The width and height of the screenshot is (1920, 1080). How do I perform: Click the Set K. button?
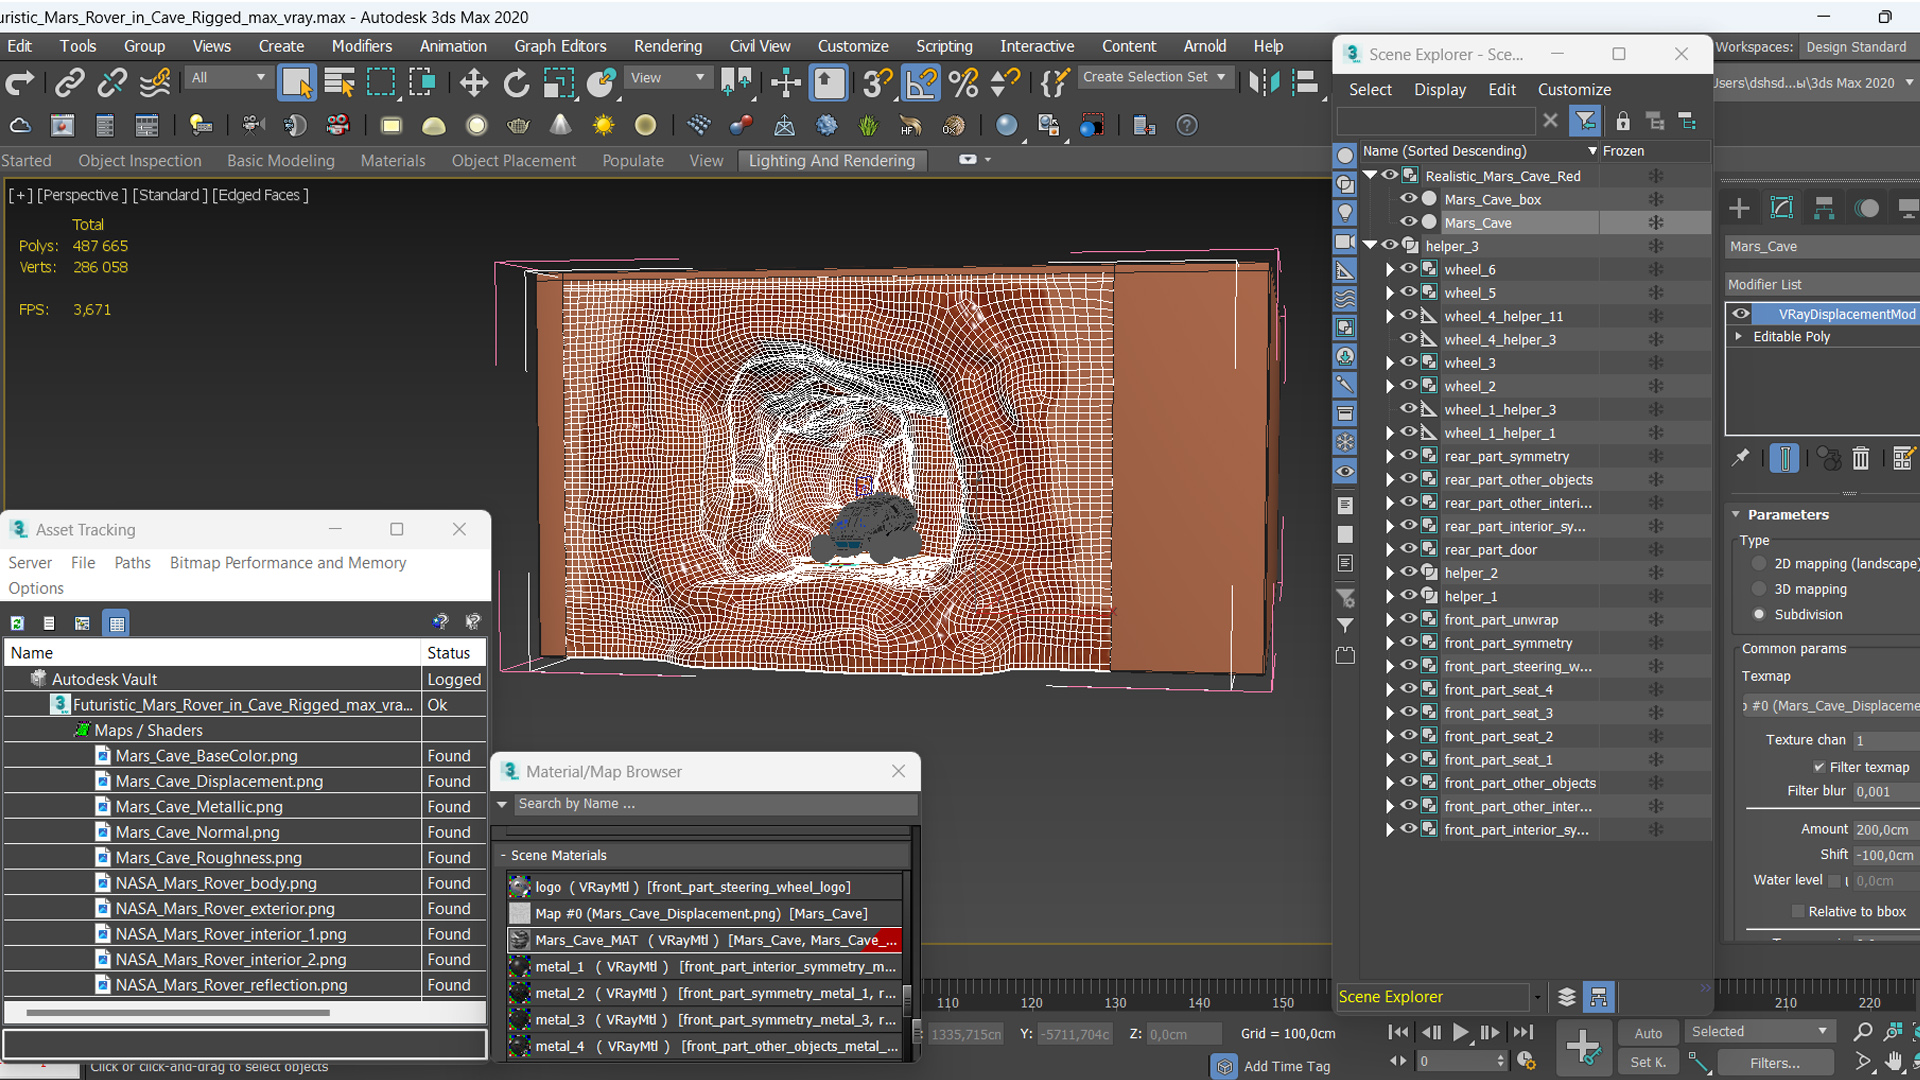pyautogui.click(x=1647, y=1062)
